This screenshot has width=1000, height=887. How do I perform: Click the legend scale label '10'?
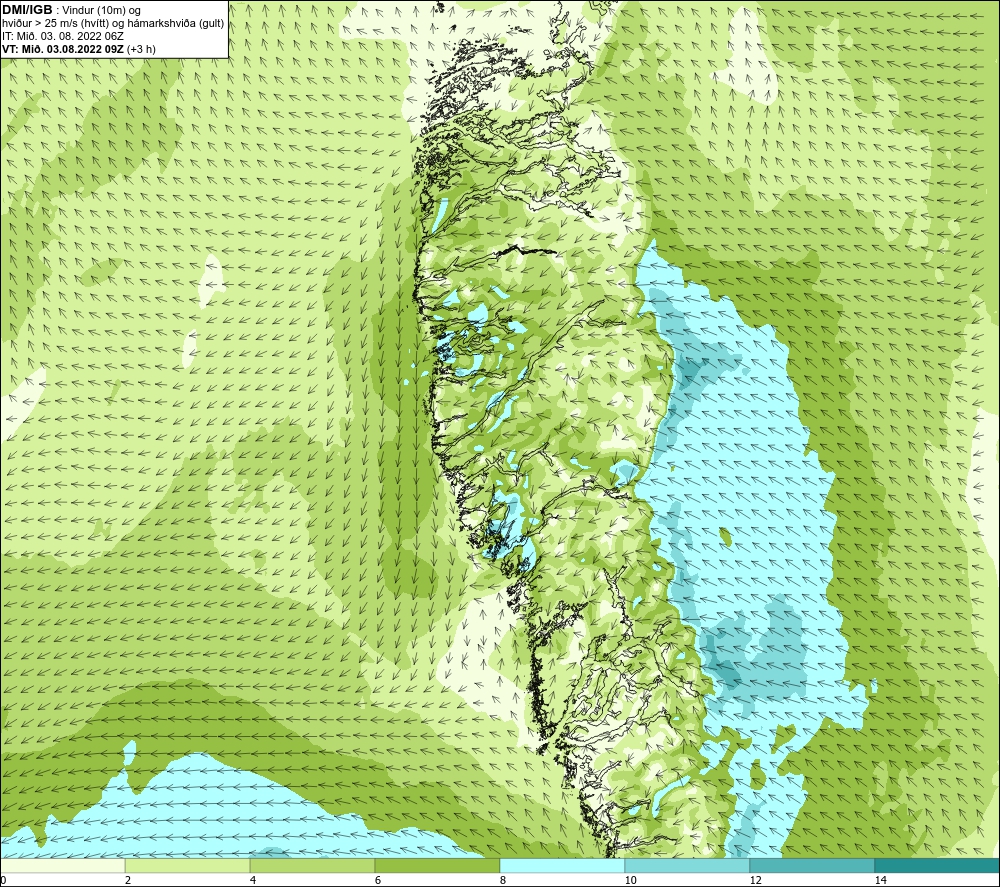[630, 880]
